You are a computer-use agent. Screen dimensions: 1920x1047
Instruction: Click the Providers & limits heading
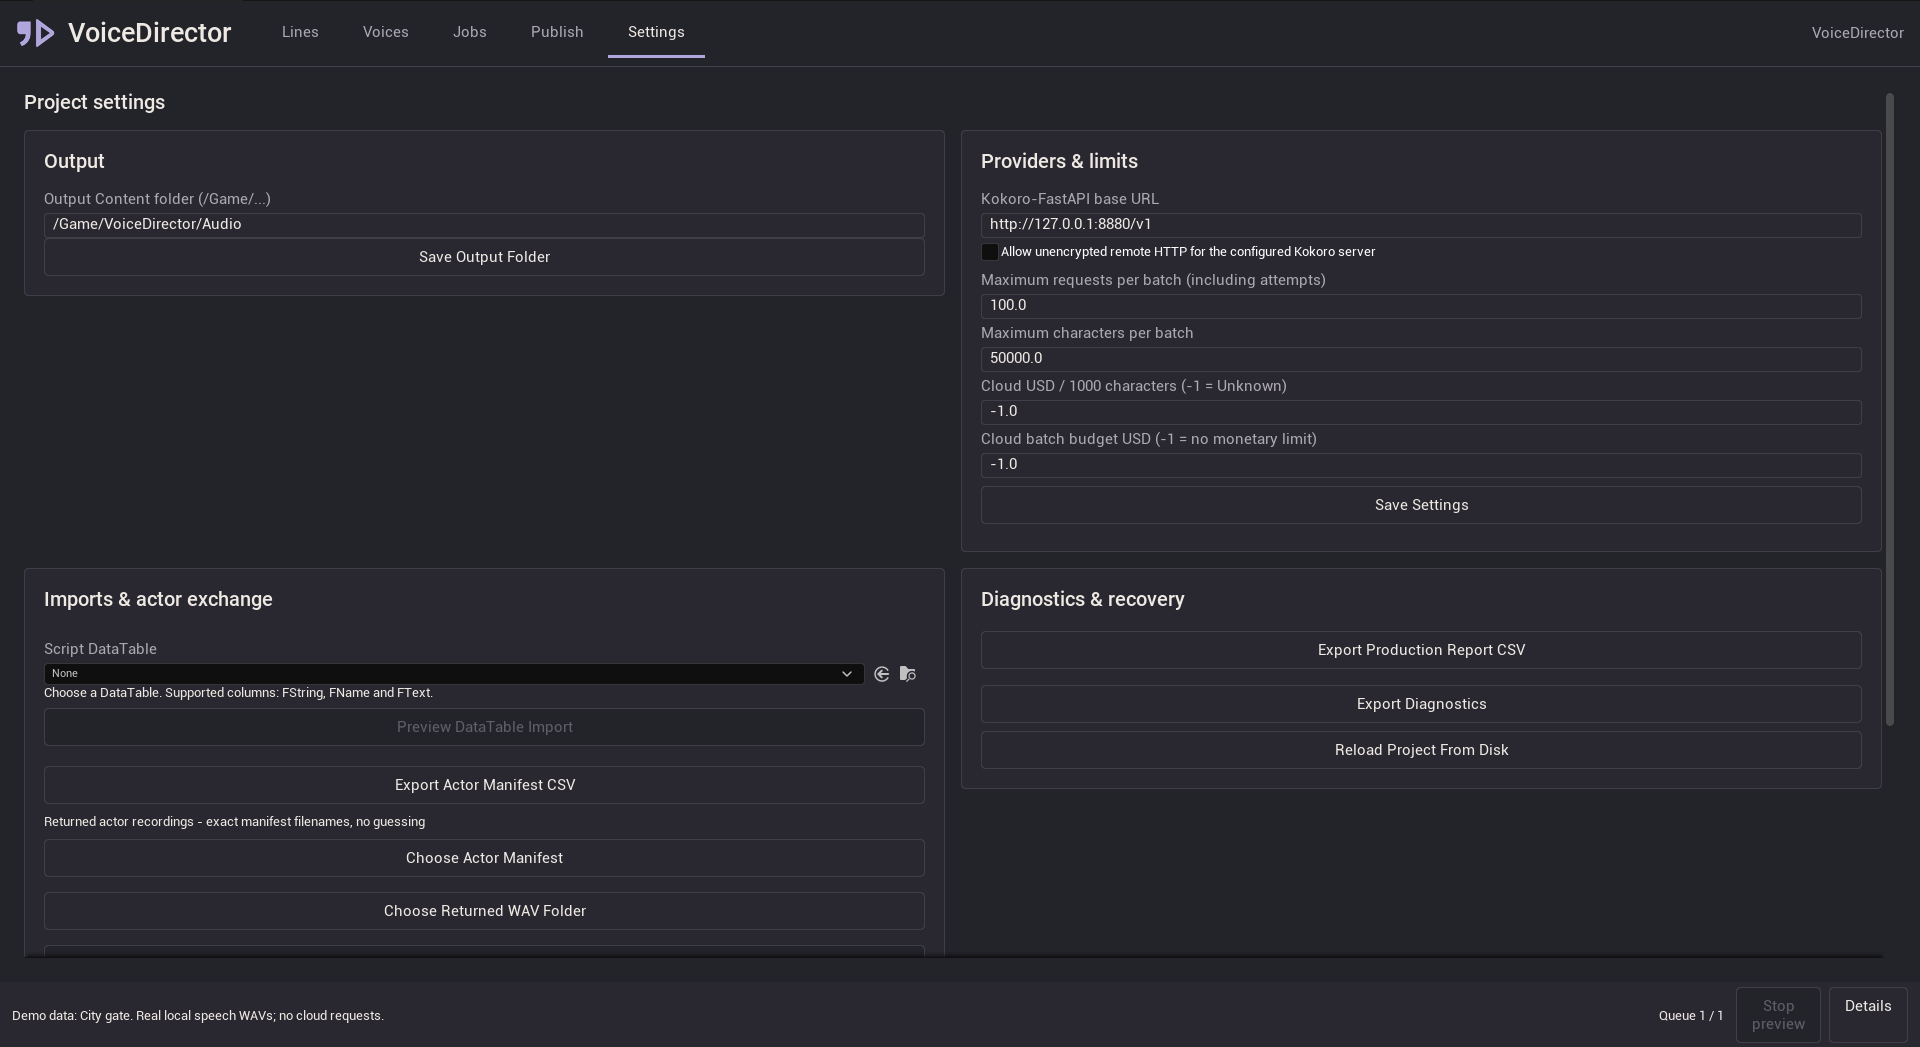pos(1059,161)
